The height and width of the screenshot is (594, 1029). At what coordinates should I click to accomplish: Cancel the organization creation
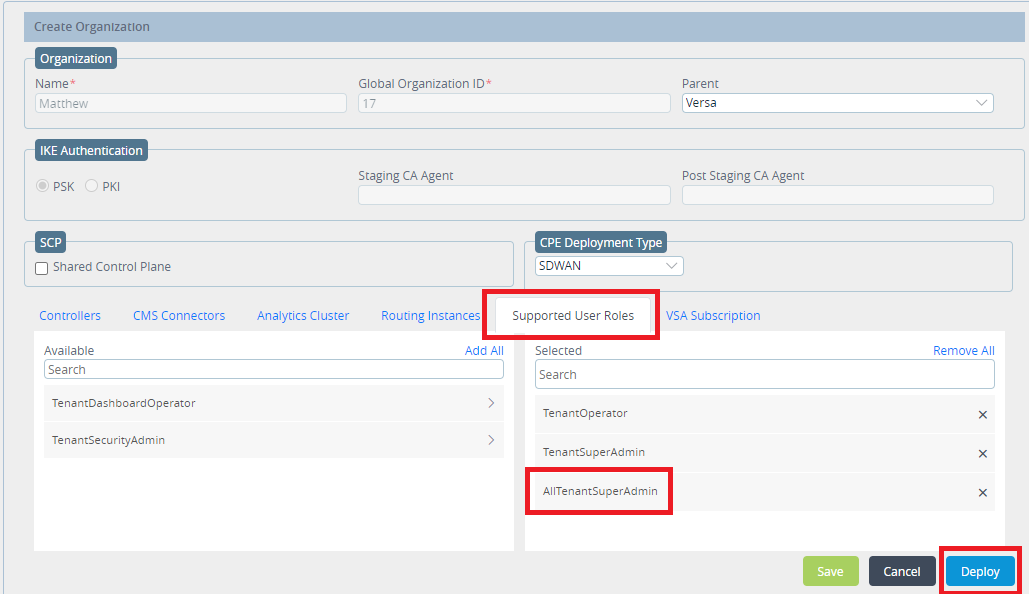click(x=901, y=571)
